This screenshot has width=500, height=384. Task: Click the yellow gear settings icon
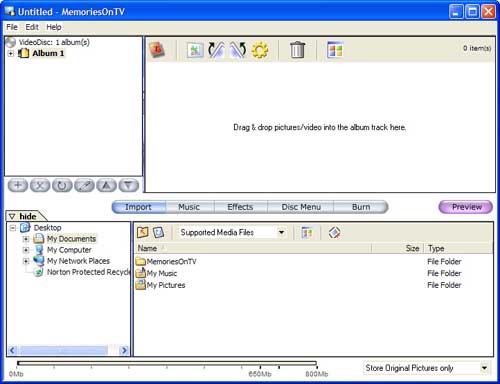tap(260, 50)
